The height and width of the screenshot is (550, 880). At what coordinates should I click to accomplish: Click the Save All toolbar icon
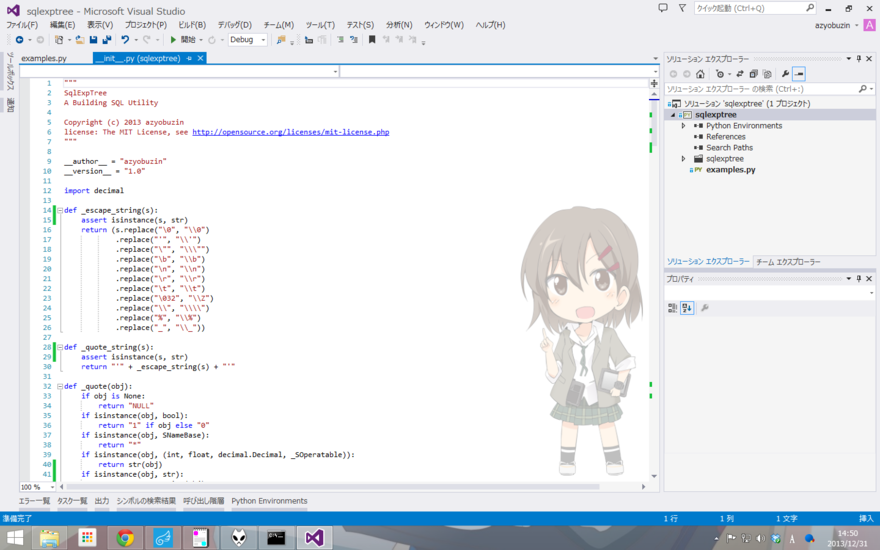point(106,40)
